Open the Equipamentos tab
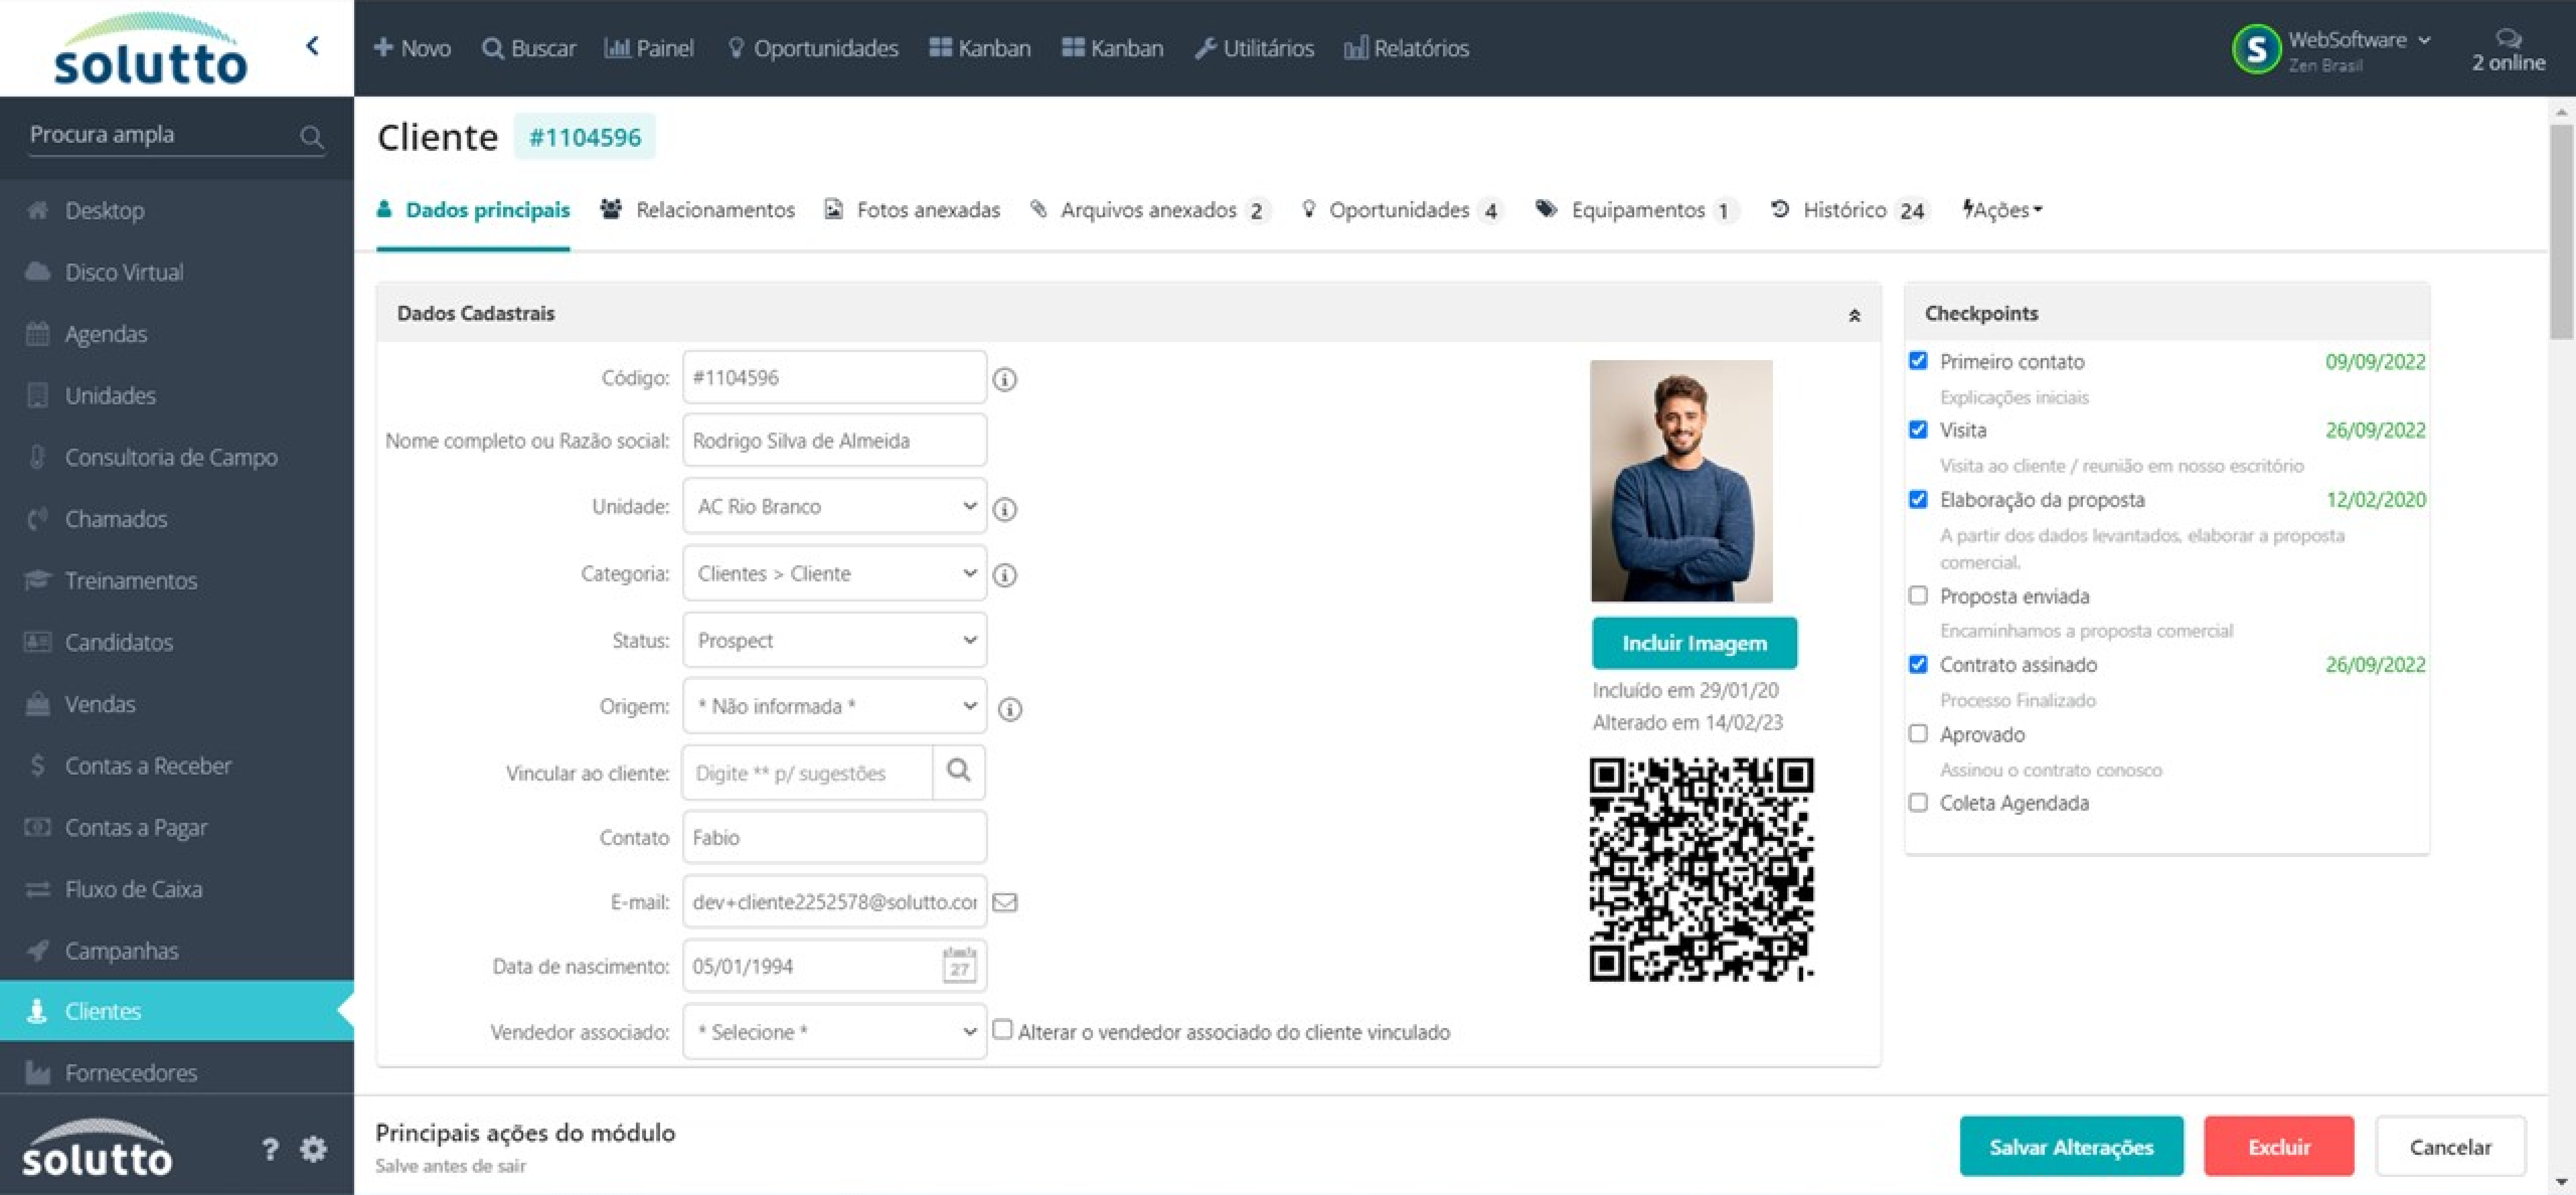The width and height of the screenshot is (2576, 1195). pos(1637,210)
